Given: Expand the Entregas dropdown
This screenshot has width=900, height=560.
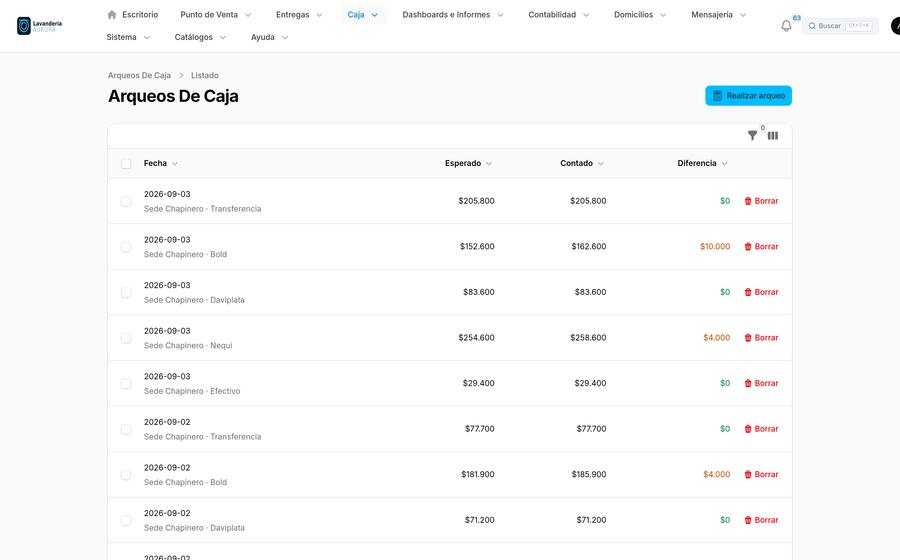Looking at the screenshot, I should click(299, 14).
